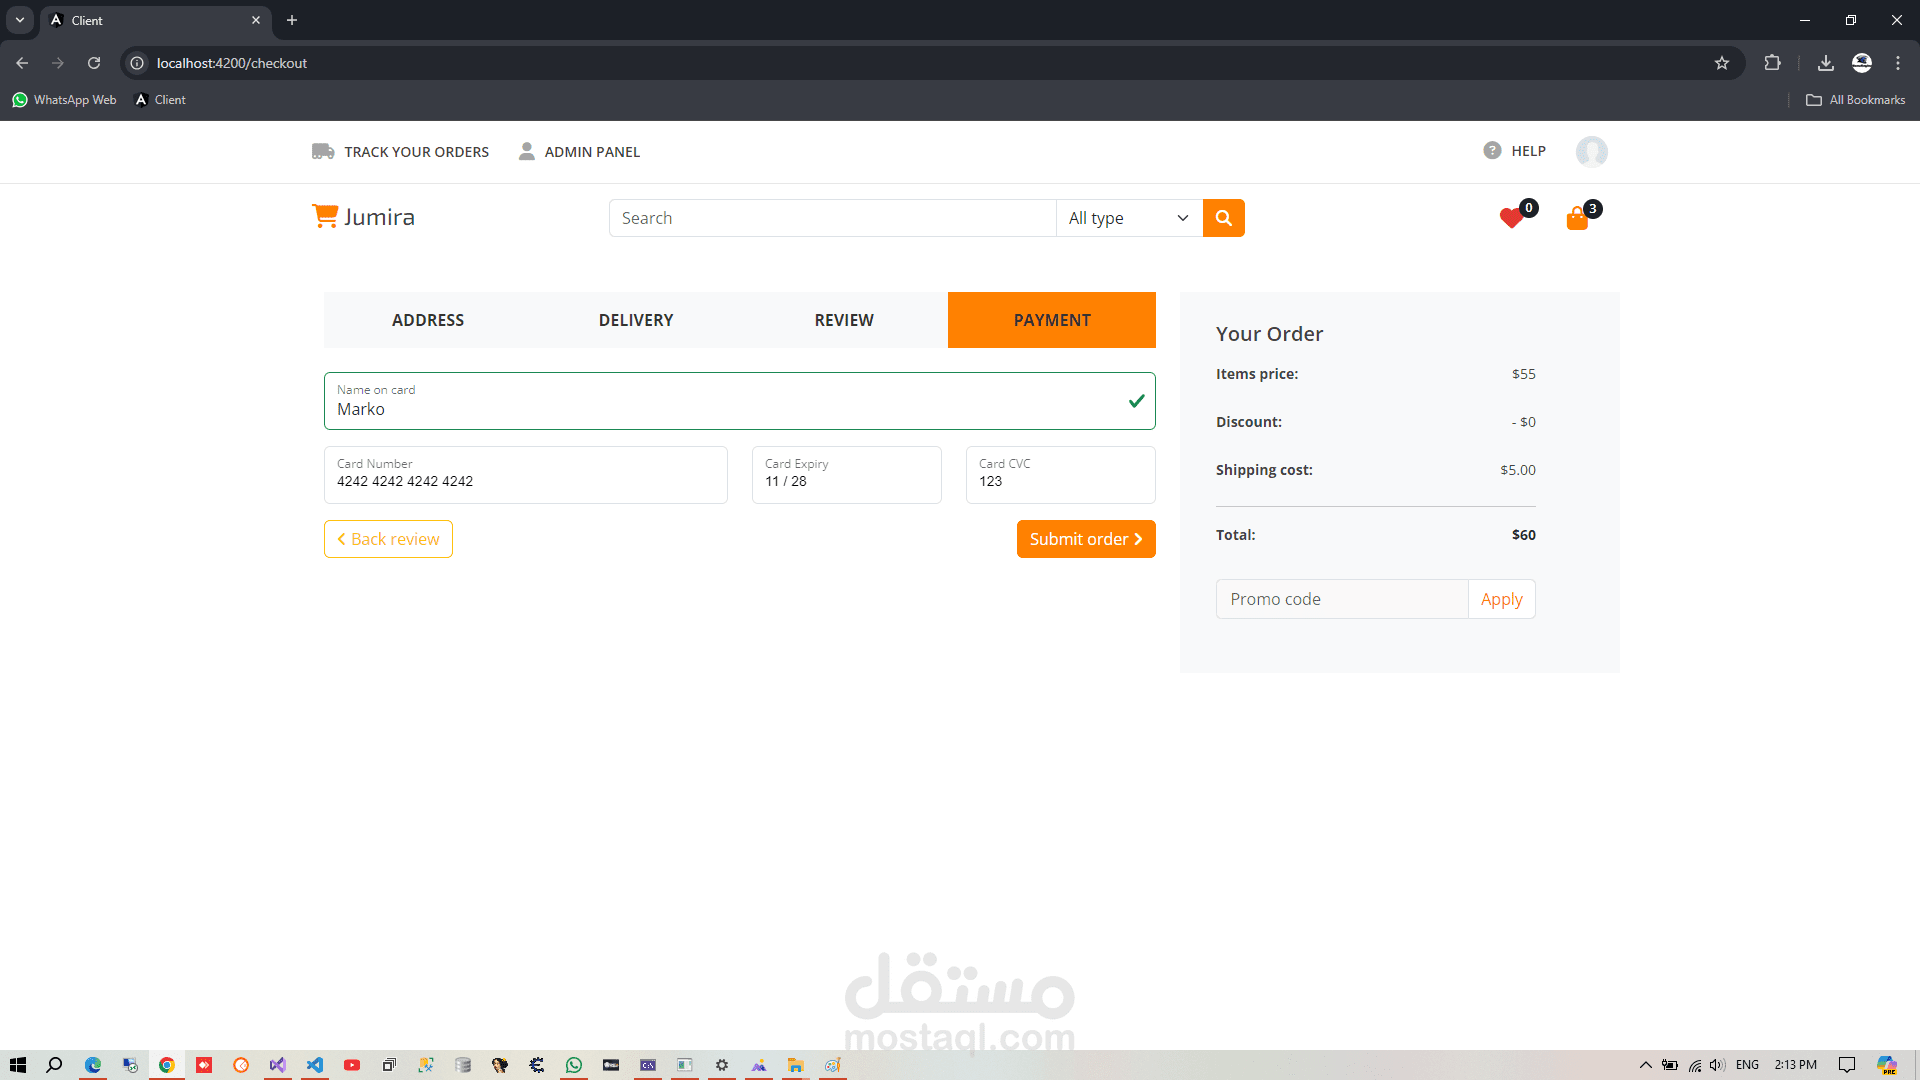Screen dimensions: 1920x1080
Task: Open the wishlist heart icon
Action: (x=1511, y=218)
